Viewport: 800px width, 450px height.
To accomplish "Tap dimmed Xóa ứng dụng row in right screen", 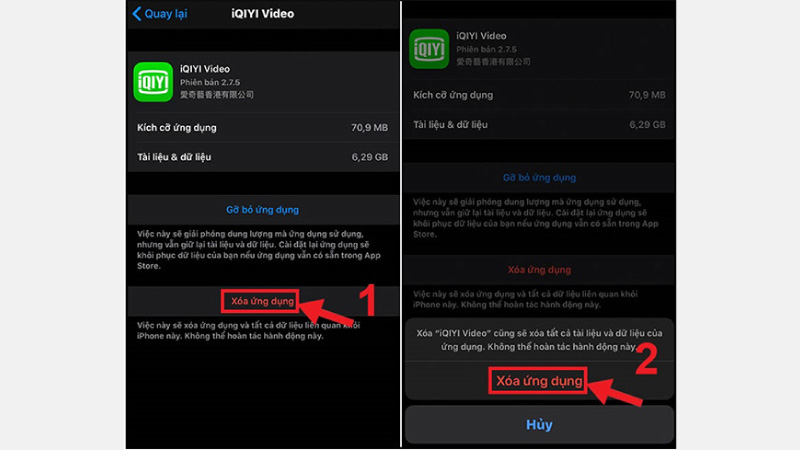I will (x=539, y=269).
